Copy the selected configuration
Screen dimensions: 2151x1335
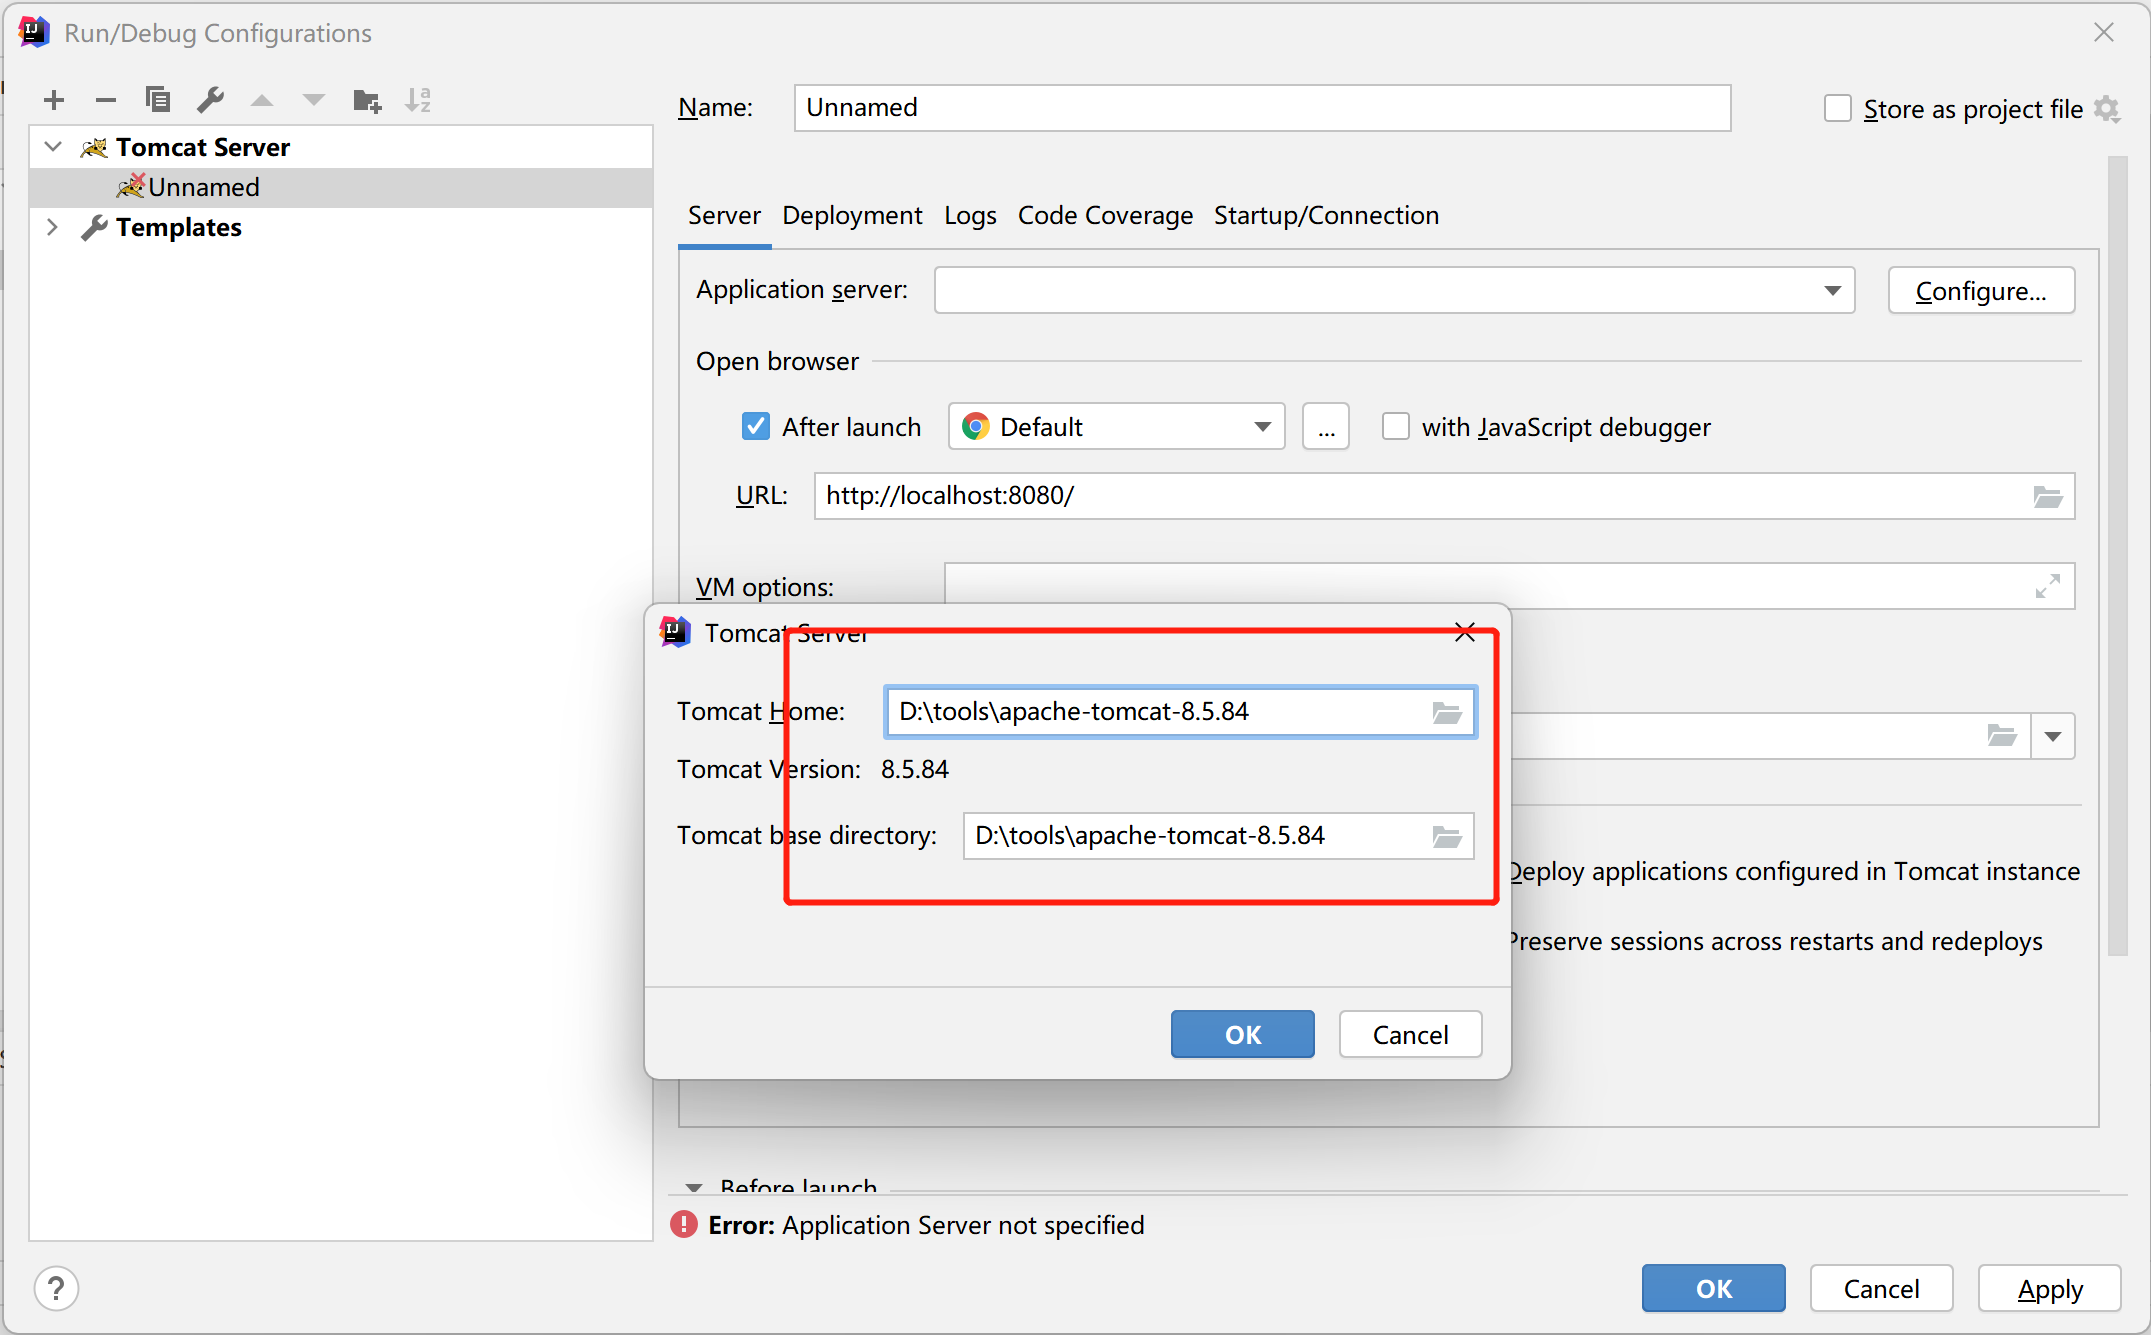click(x=158, y=100)
